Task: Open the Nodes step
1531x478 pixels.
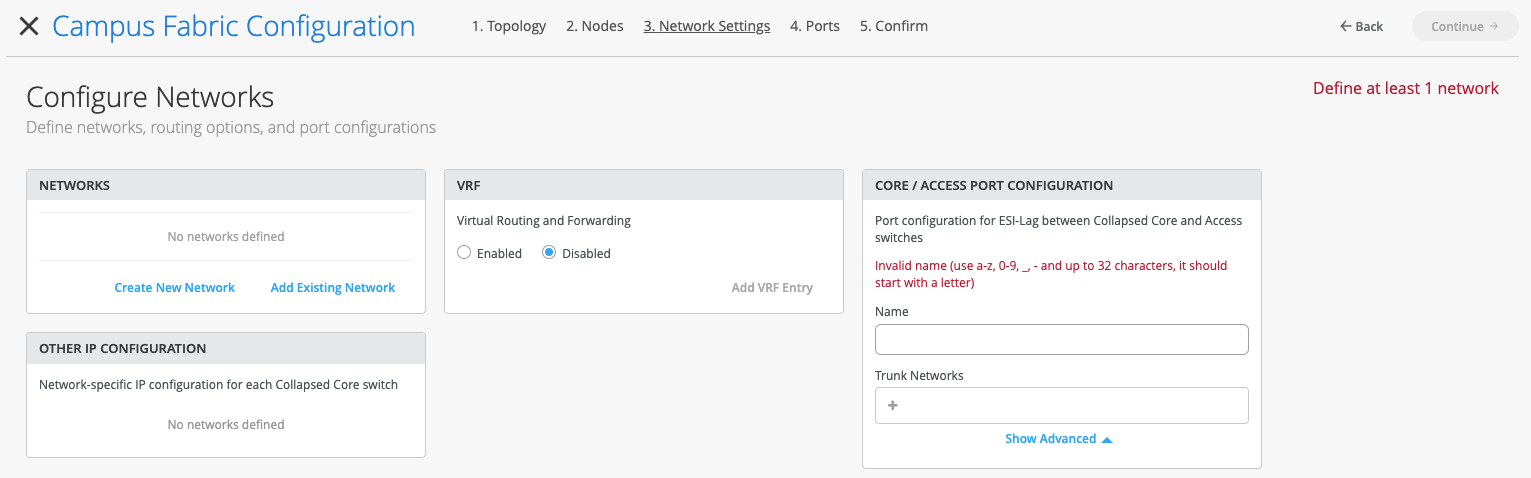Action: (x=594, y=27)
